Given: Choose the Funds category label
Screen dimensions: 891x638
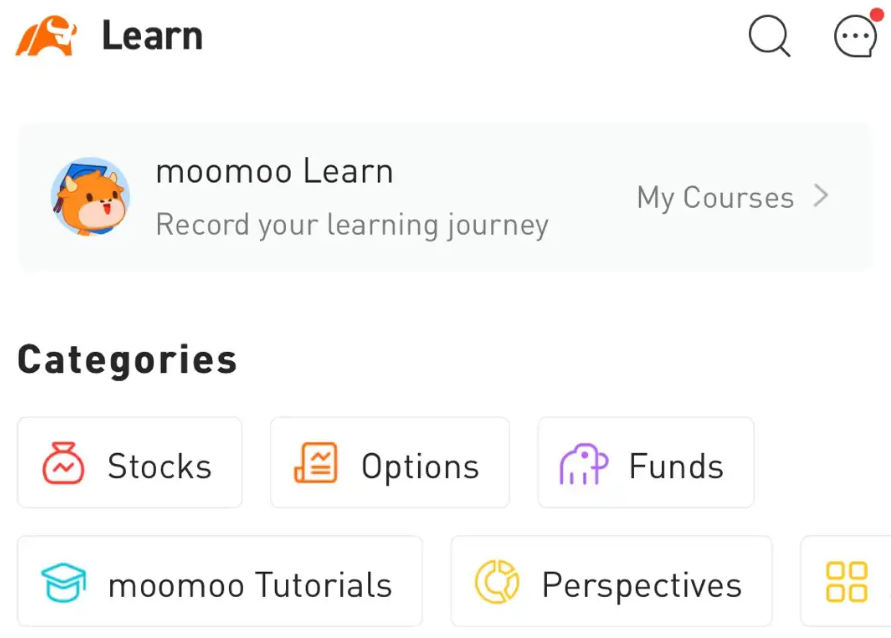Looking at the screenshot, I should click(676, 466).
